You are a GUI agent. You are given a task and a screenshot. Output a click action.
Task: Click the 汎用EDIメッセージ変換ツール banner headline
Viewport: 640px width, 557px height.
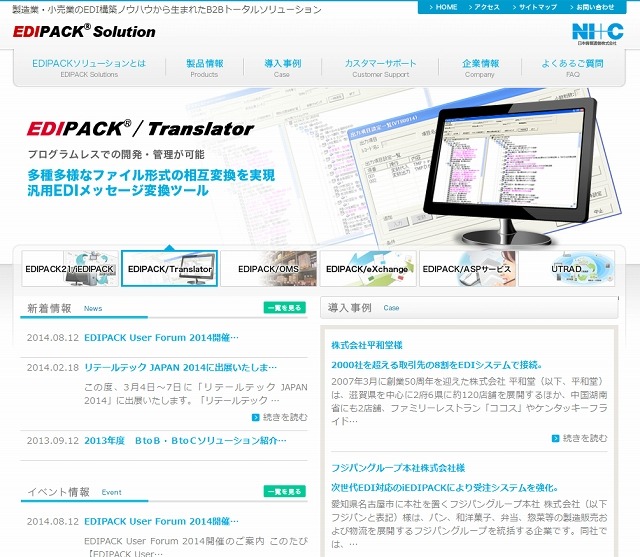click(118, 191)
